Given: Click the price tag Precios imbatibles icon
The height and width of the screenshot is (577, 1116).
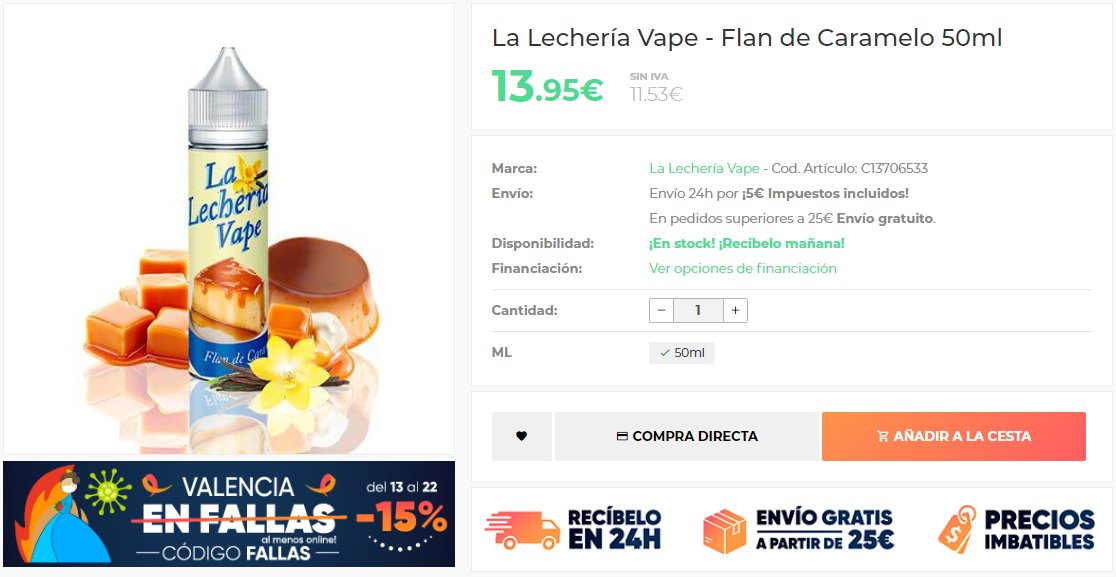Looking at the screenshot, I should pyautogui.click(x=957, y=529).
